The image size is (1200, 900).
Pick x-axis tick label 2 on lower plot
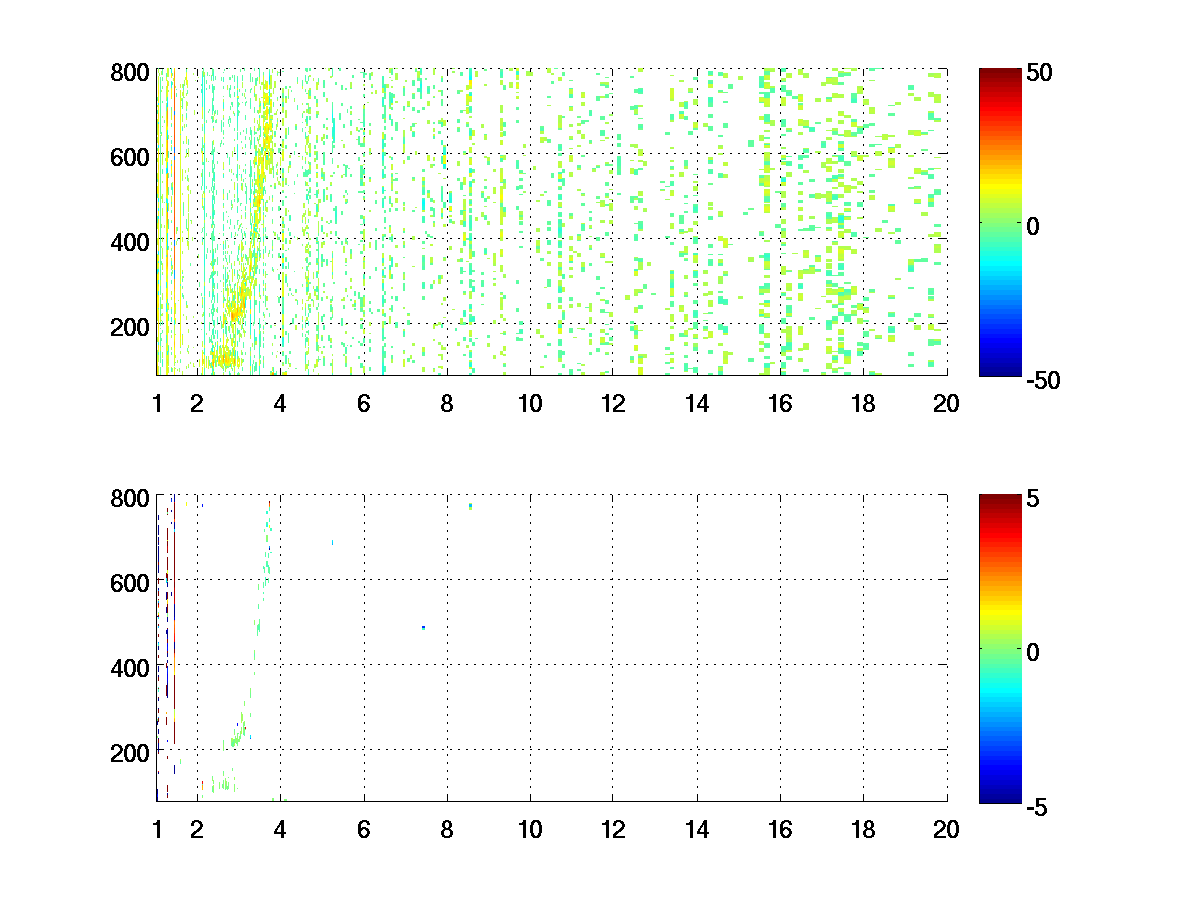click(x=197, y=829)
